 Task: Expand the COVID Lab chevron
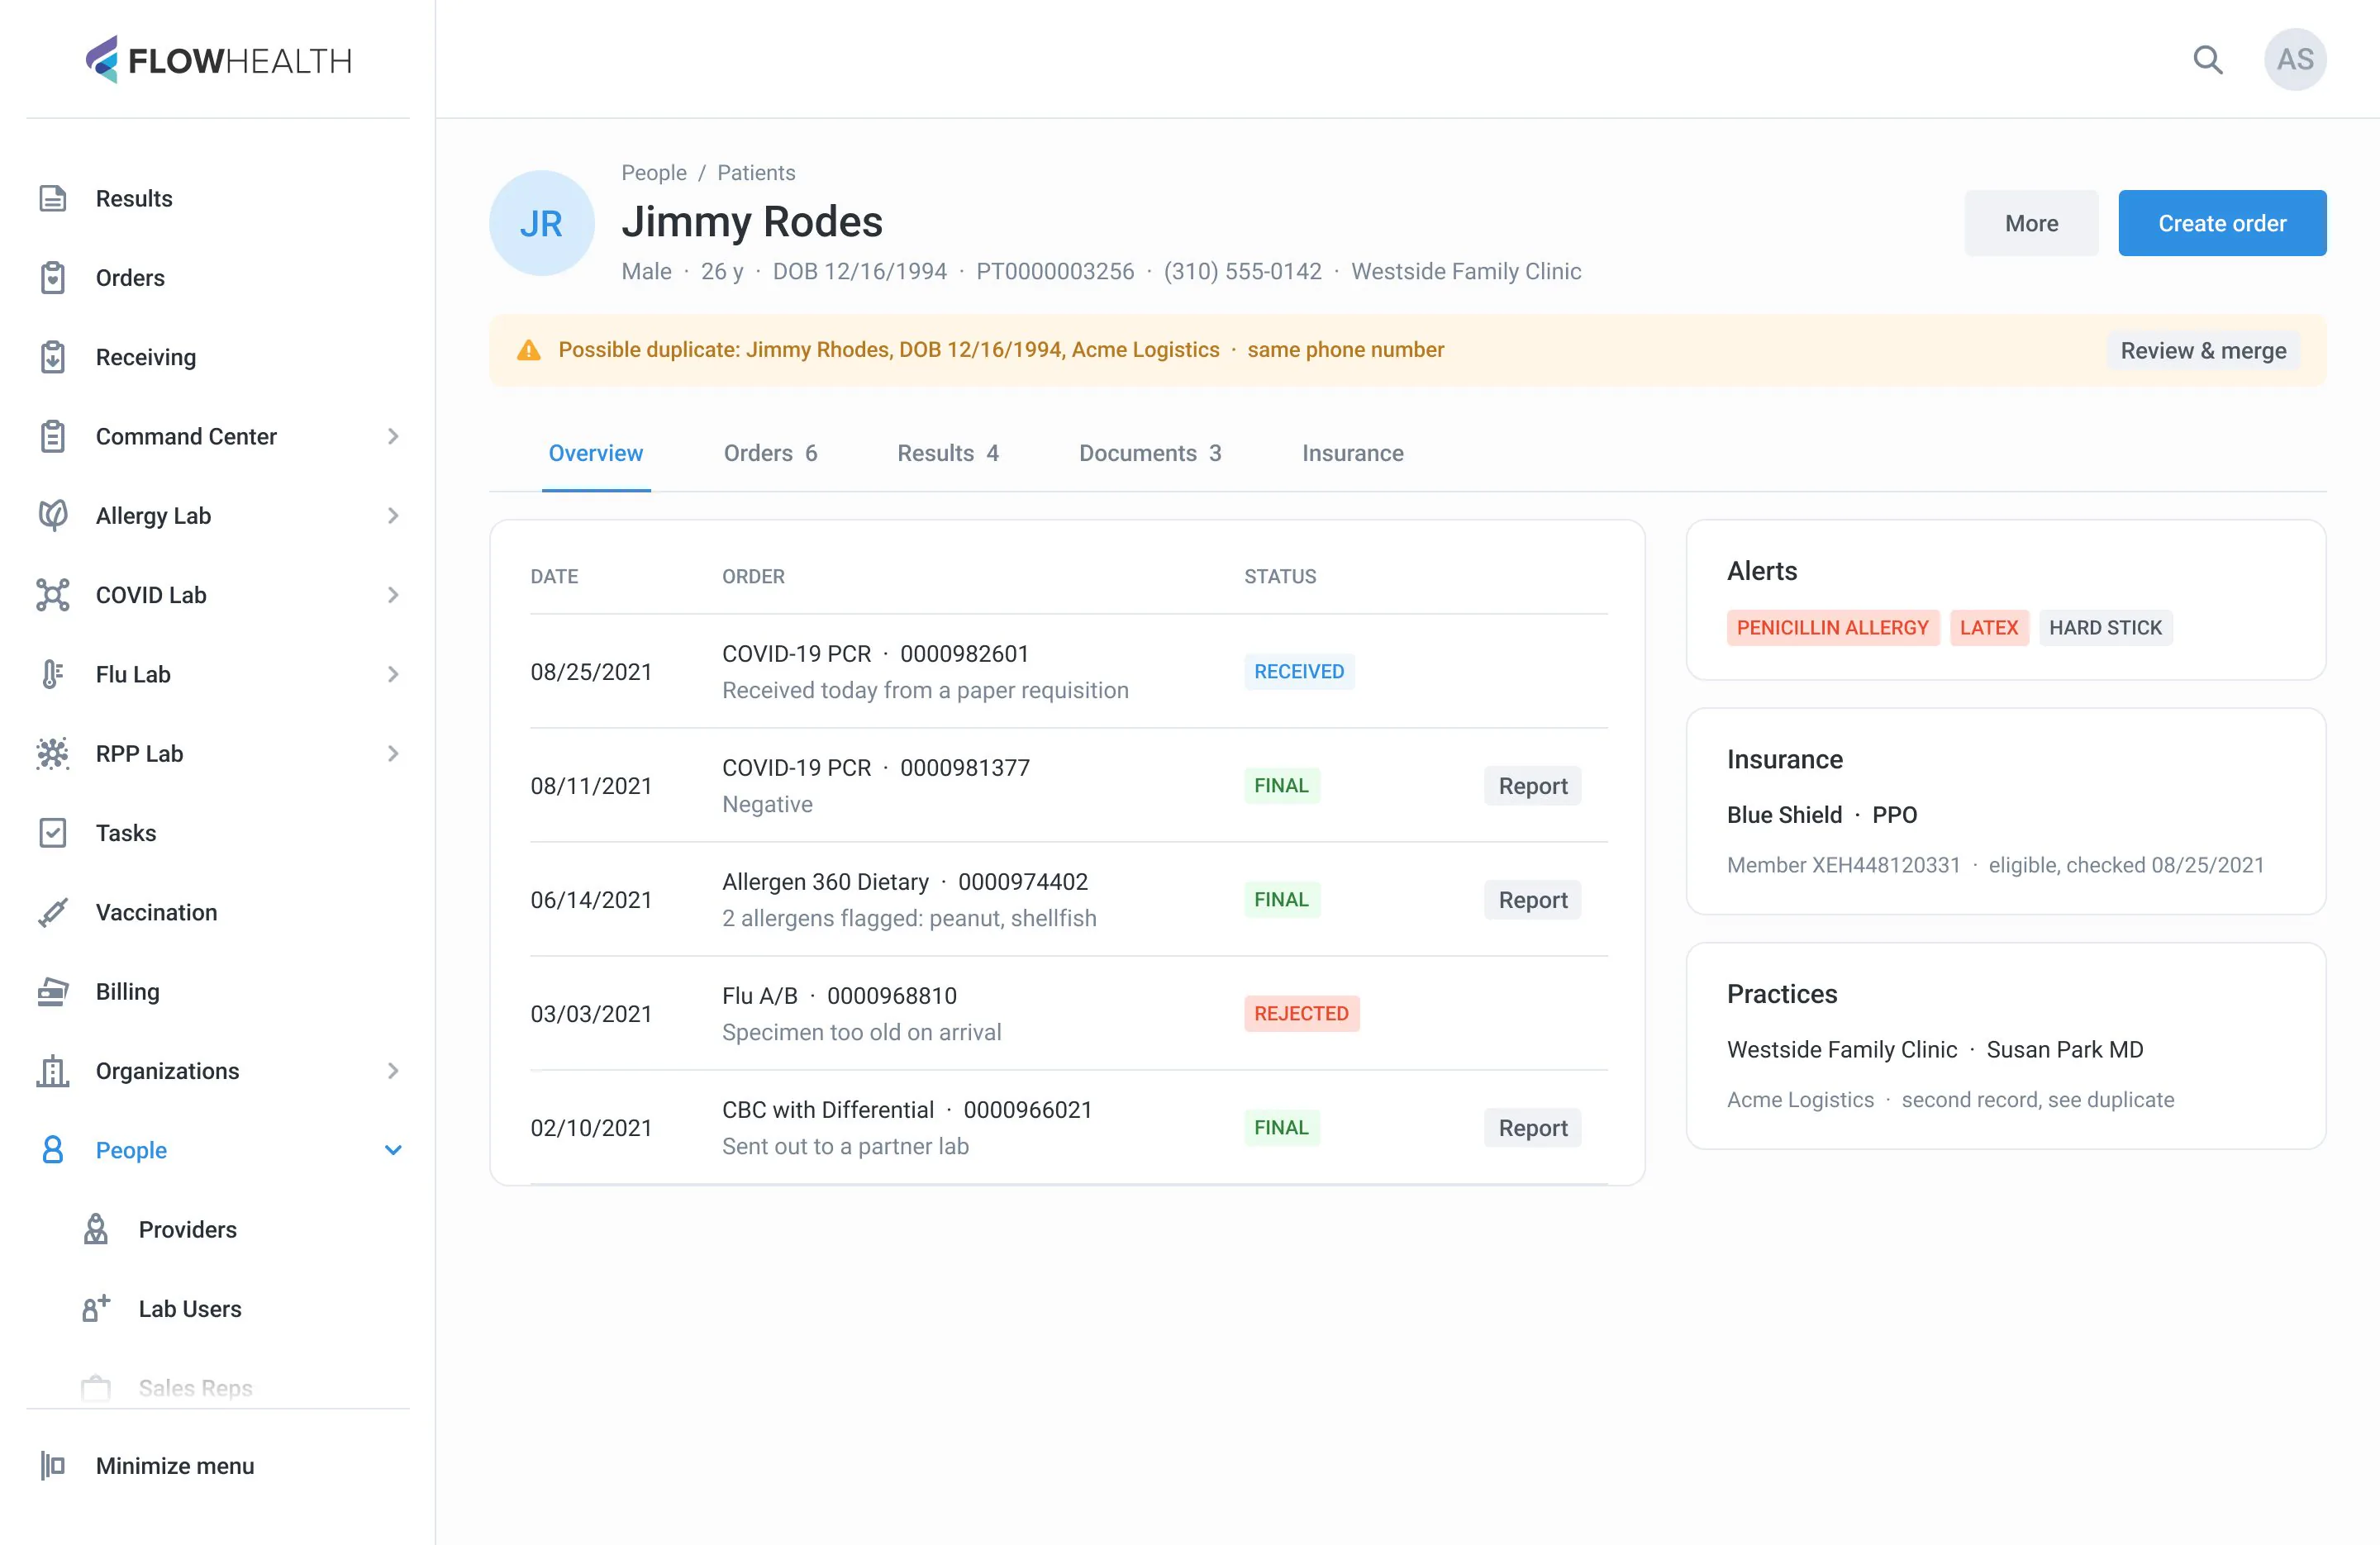(393, 595)
